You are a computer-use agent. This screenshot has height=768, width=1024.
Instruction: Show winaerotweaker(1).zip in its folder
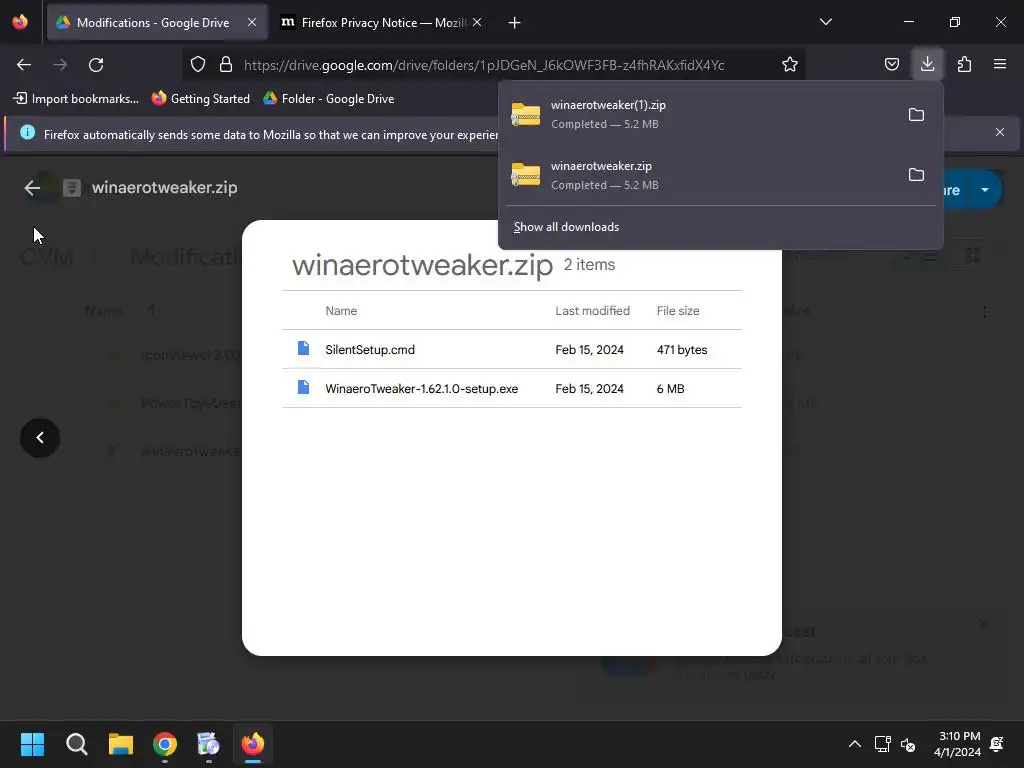(916, 114)
